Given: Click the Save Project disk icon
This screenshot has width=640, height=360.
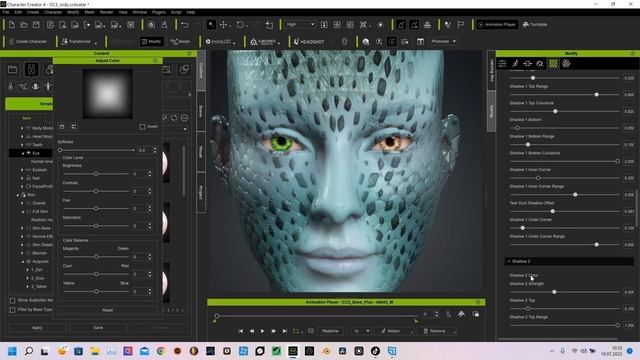Looking at the screenshot, I should (36, 25).
